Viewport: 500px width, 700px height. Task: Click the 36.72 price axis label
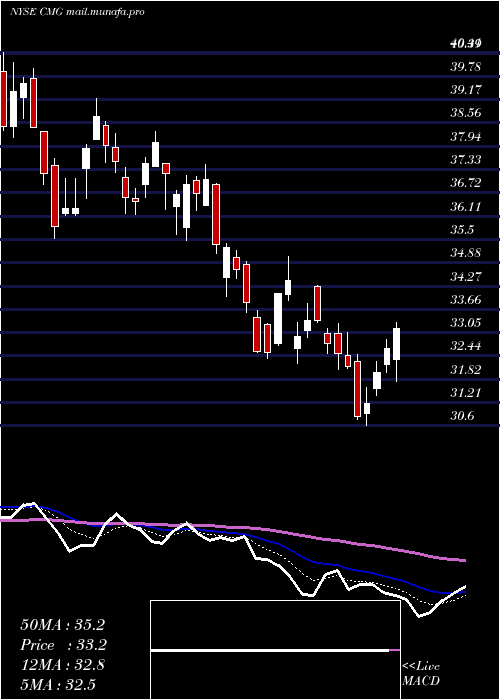click(465, 183)
